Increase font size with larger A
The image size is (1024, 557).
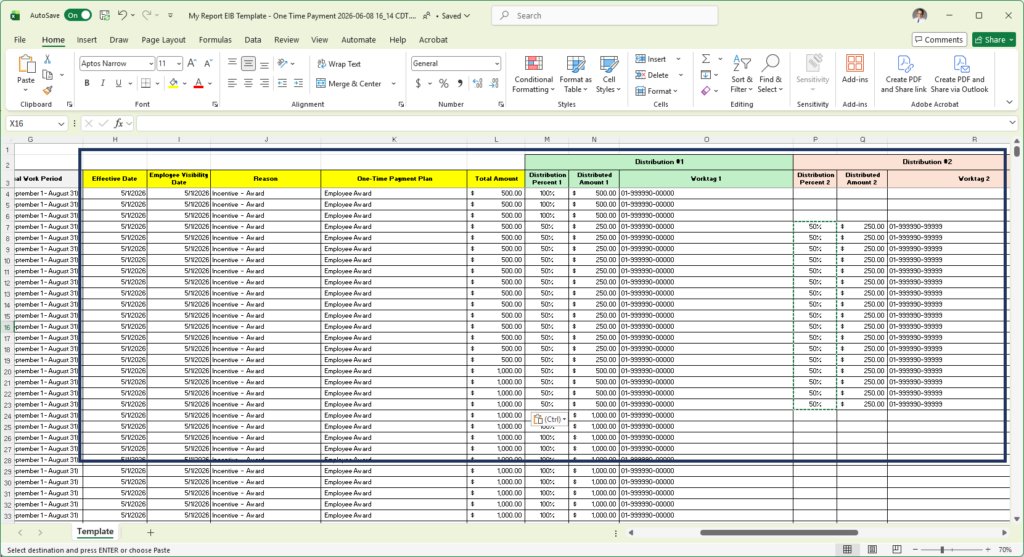point(192,63)
